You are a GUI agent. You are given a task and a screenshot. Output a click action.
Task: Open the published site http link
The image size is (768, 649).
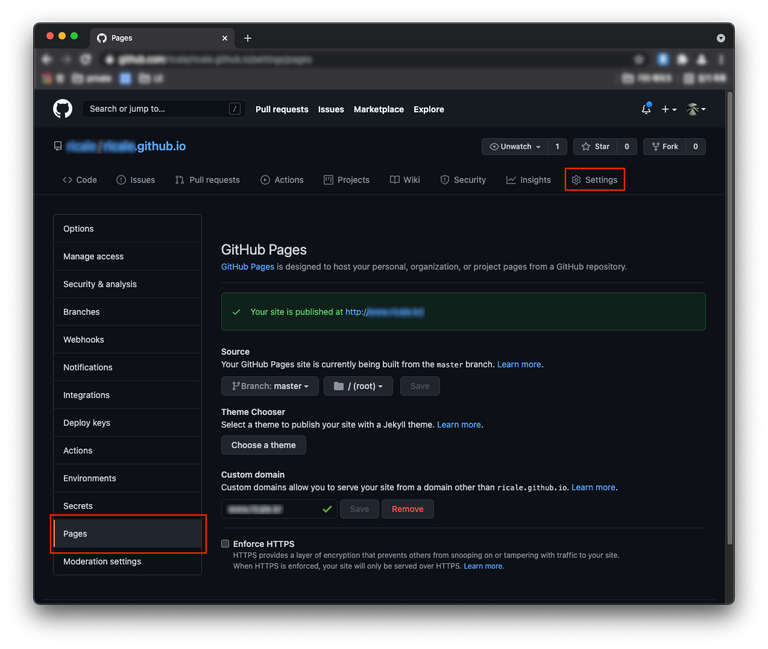[x=384, y=312]
